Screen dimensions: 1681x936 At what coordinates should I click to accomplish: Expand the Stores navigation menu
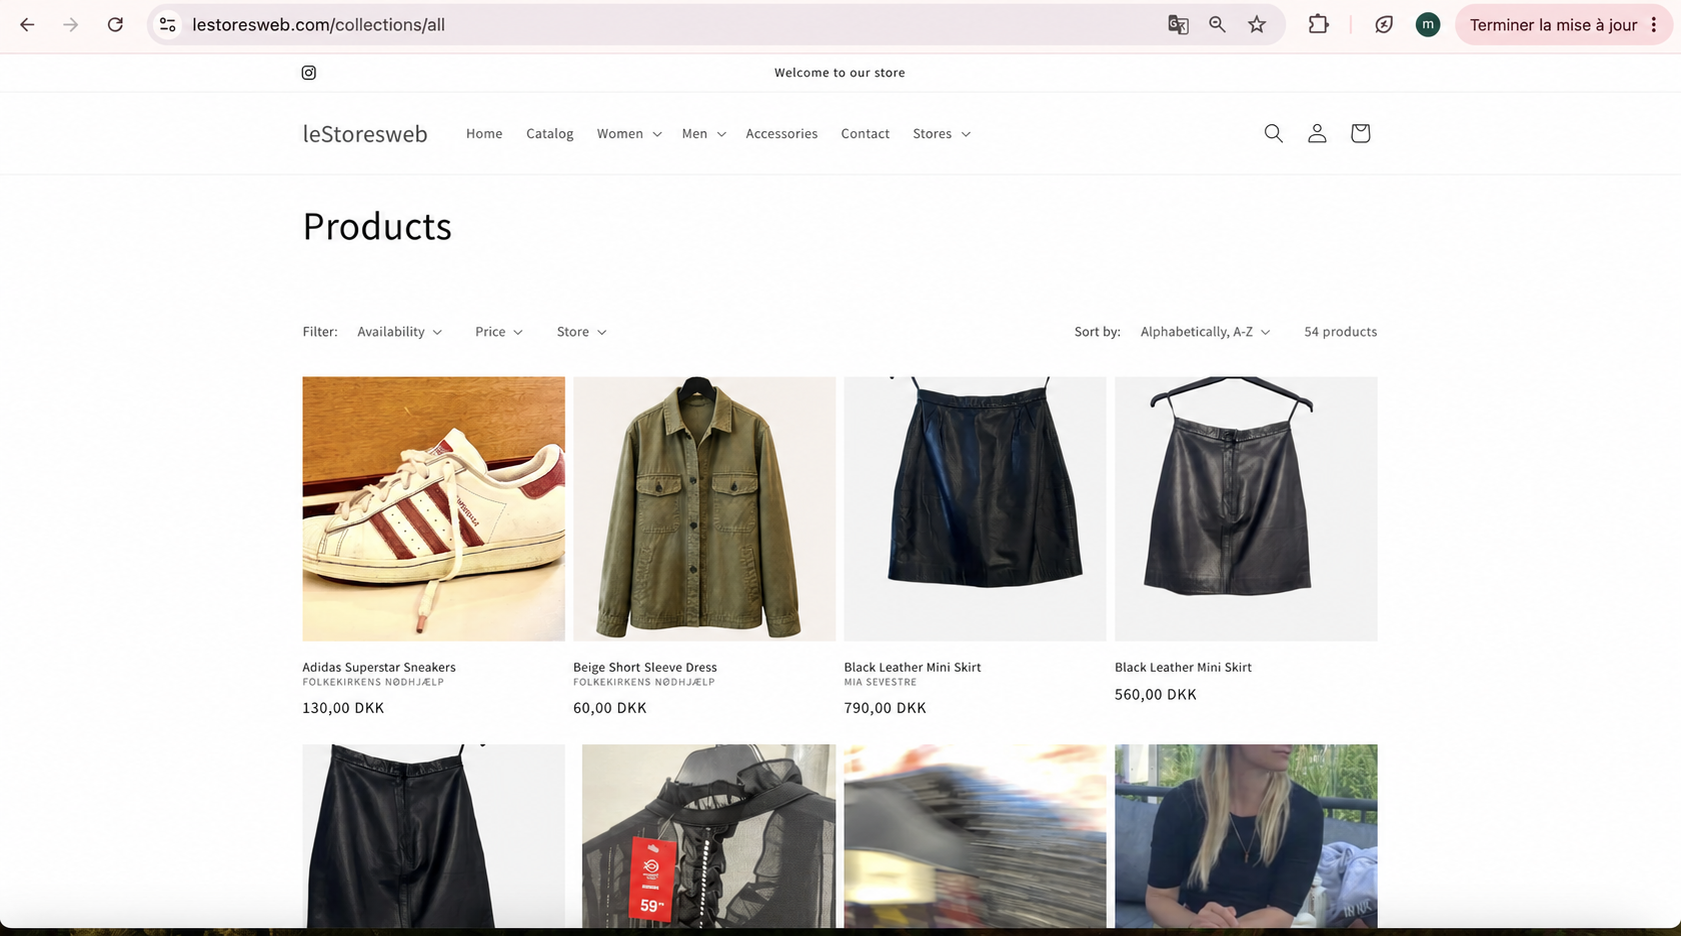pyautogui.click(x=941, y=134)
